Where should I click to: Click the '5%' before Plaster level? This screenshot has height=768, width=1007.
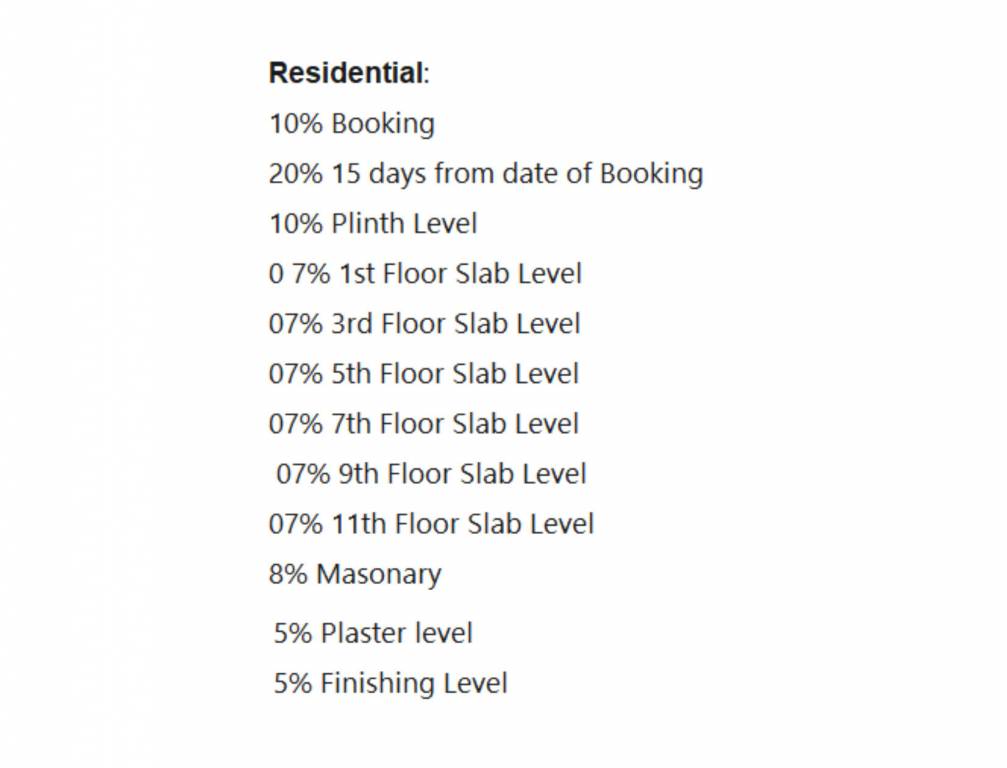(x=293, y=633)
